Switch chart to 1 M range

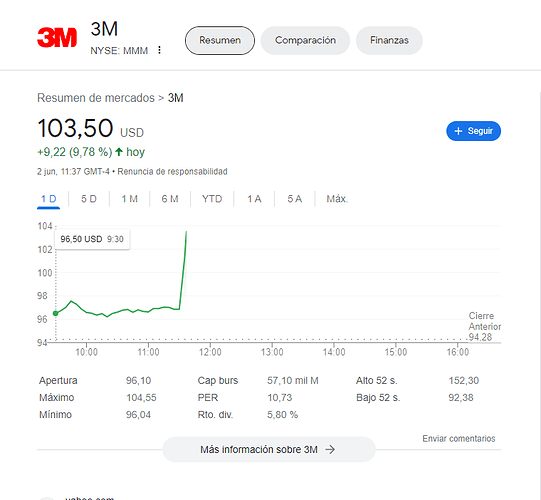(130, 199)
